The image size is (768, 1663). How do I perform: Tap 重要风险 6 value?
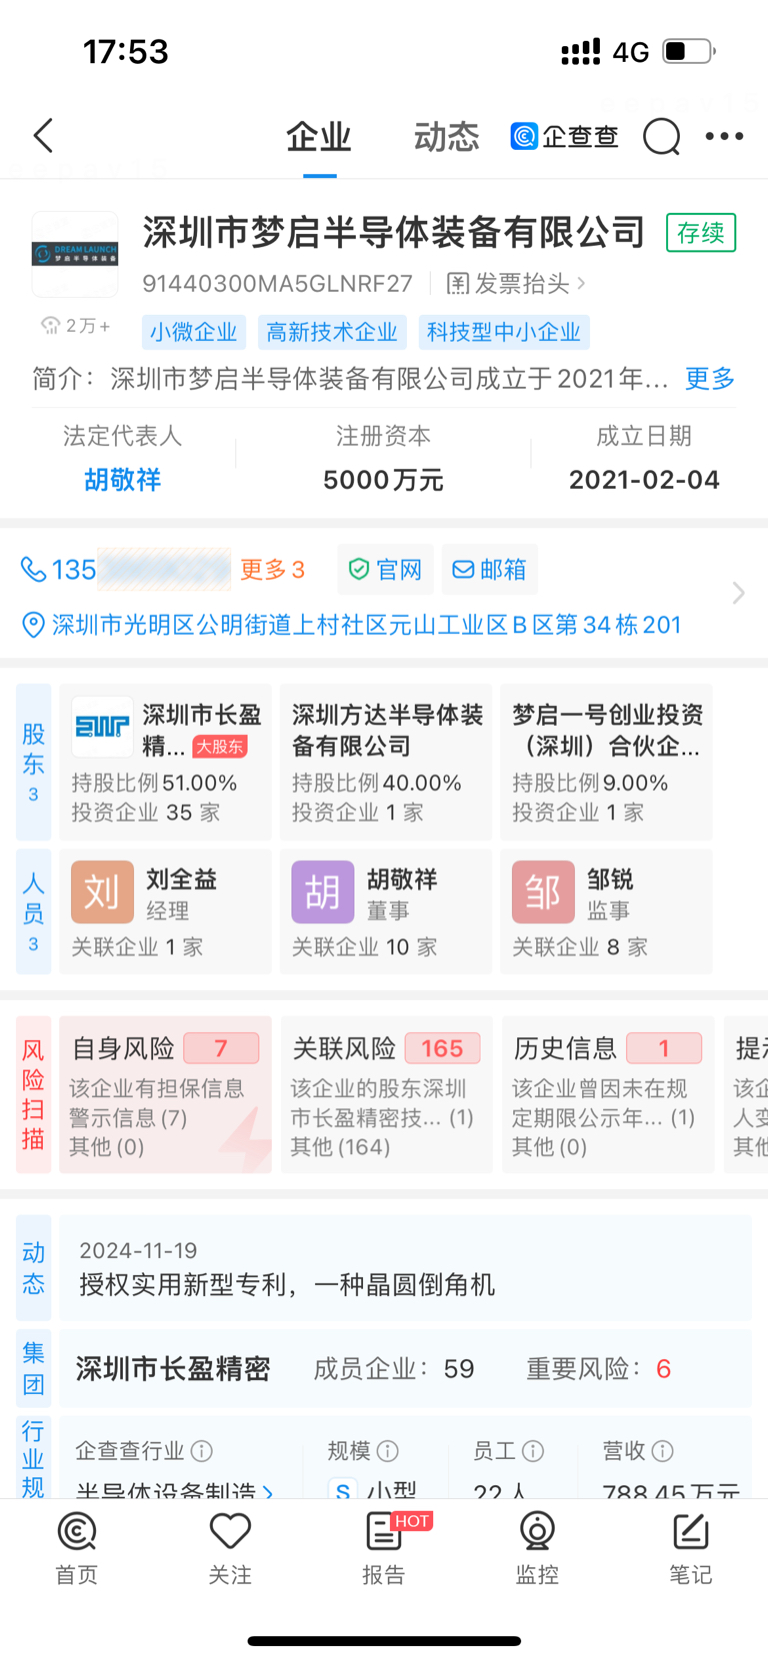point(663,1369)
